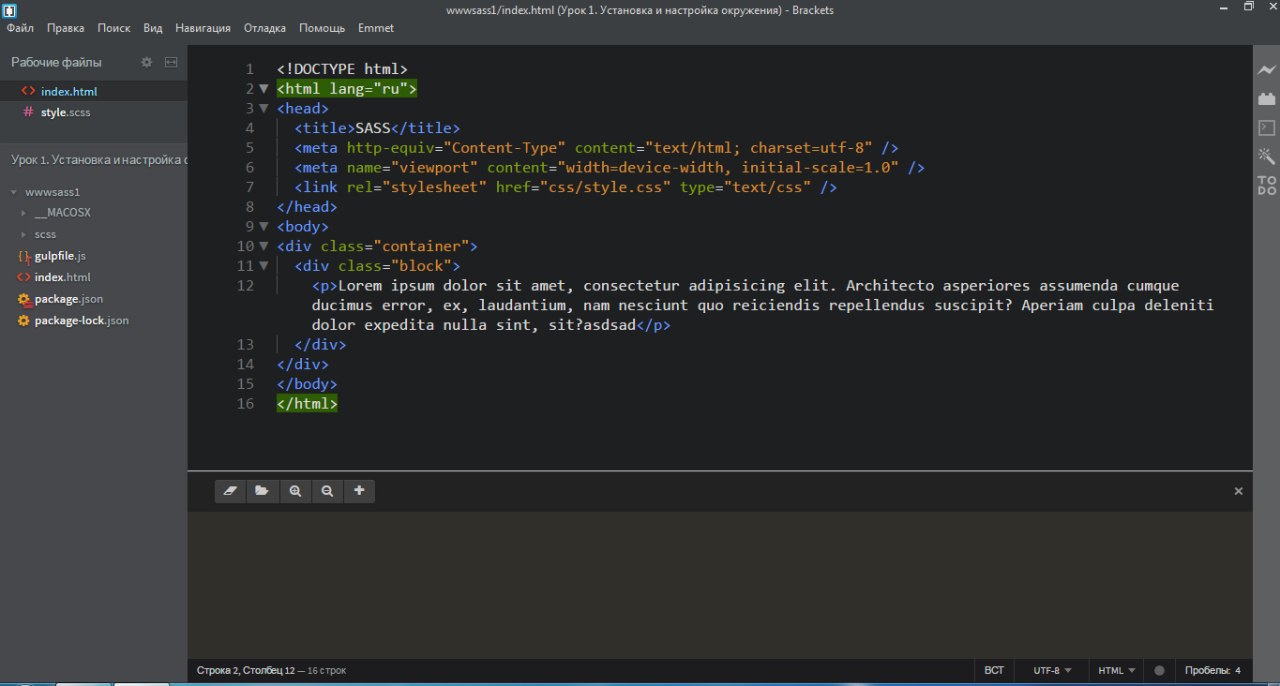Open the Emmet menu
The width and height of the screenshot is (1280, 686).
click(376, 28)
